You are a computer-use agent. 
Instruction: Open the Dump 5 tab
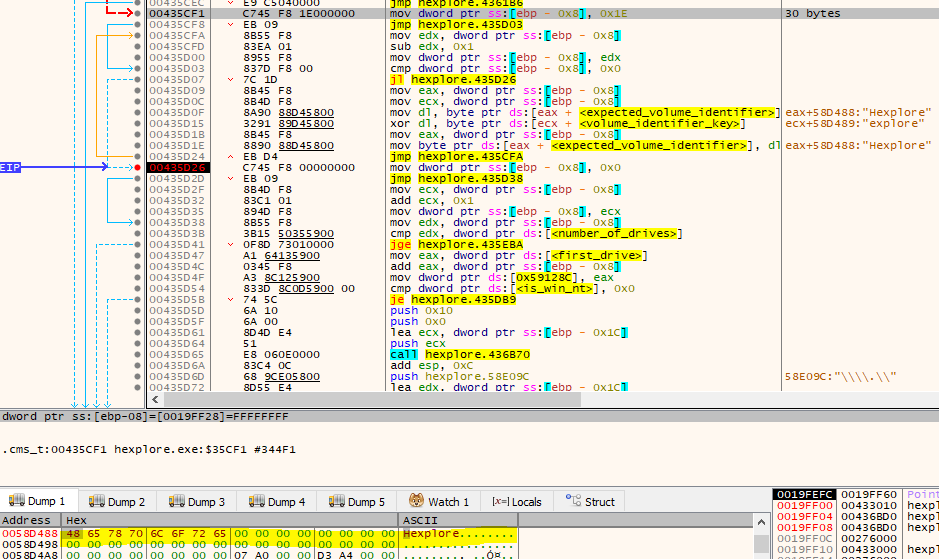[x=358, y=501]
